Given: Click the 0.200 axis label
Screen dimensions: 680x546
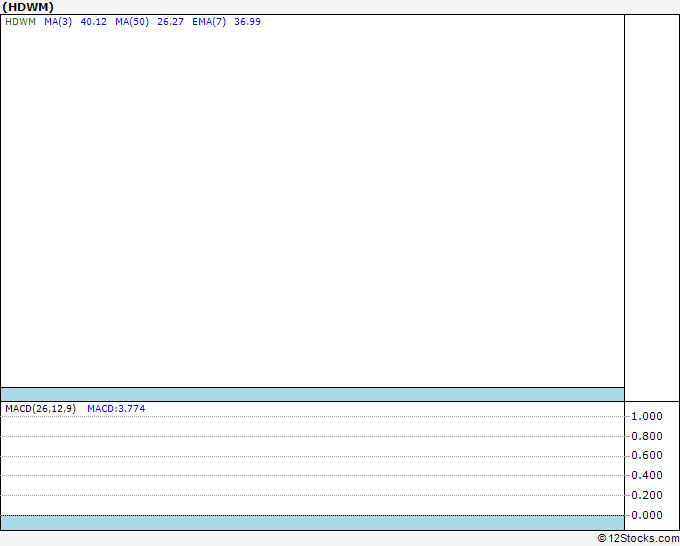Looking at the screenshot, I should (647, 495).
